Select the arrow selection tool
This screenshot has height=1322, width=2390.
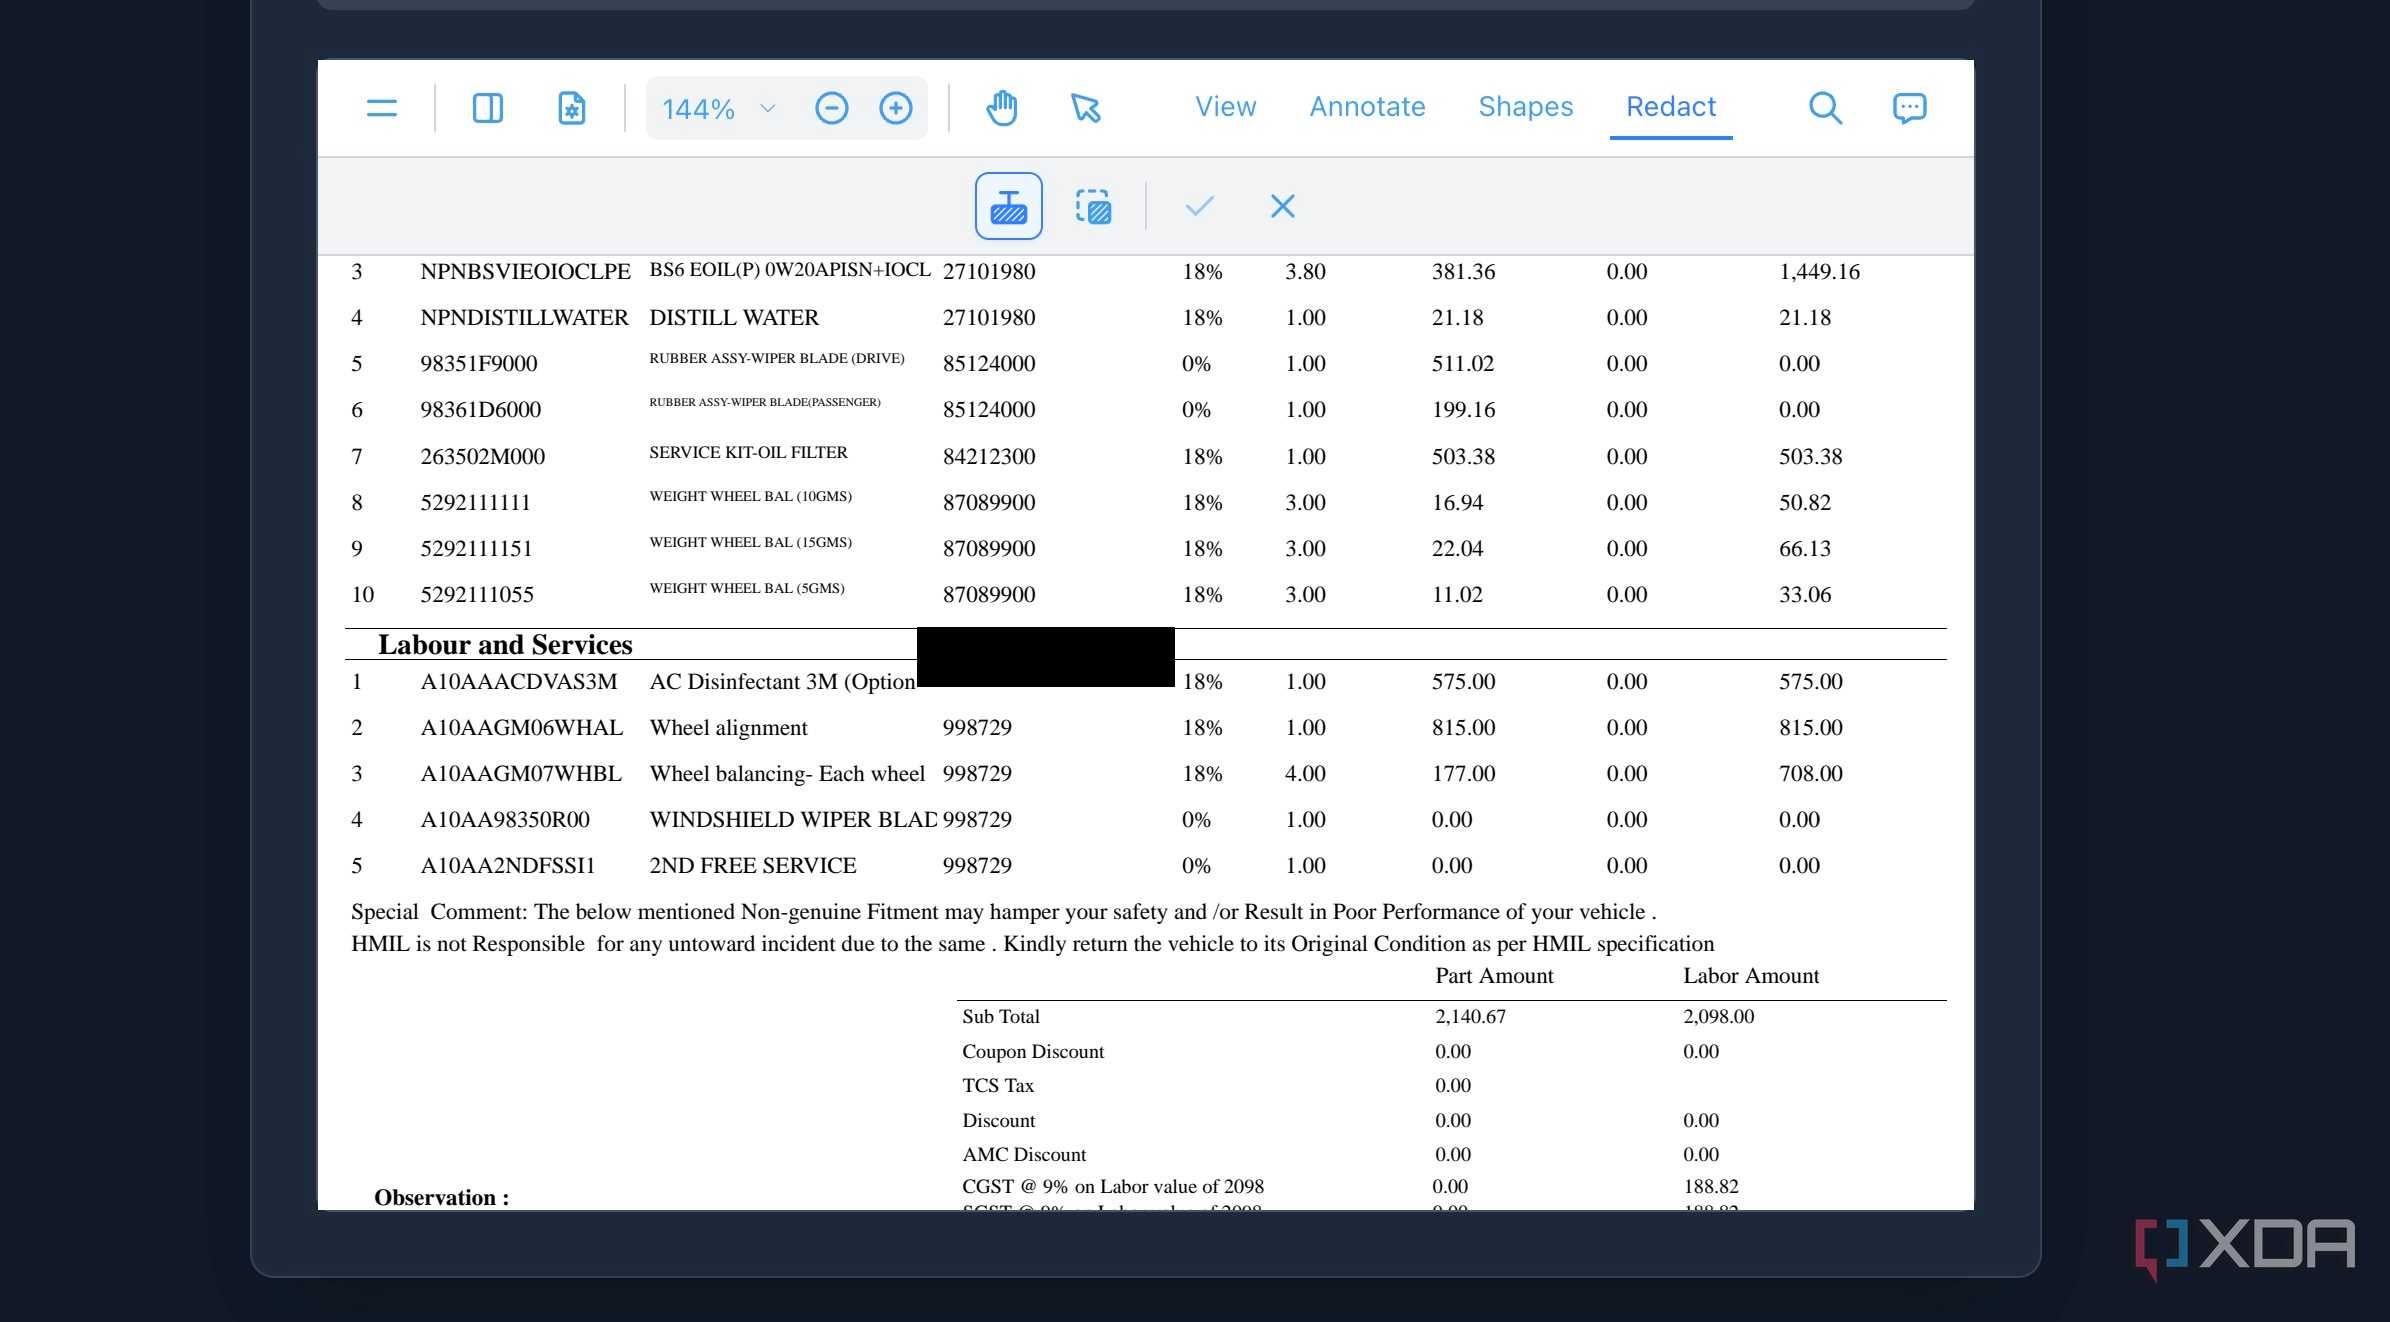[1085, 107]
